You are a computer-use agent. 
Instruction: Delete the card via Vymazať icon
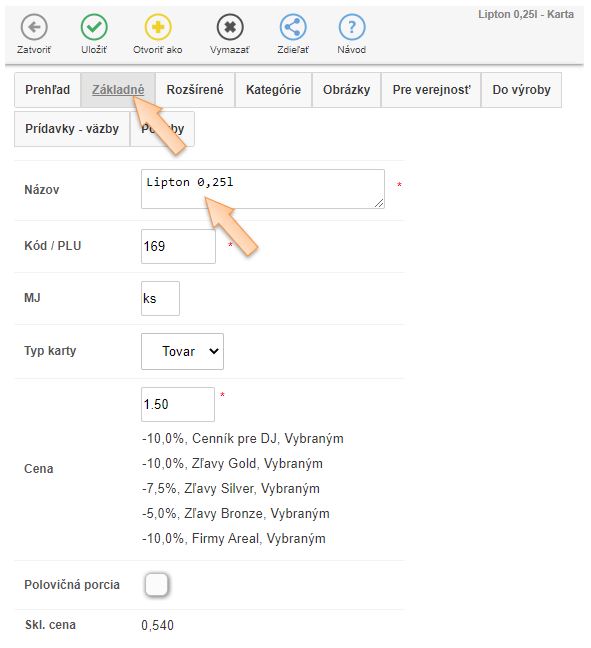point(230,27)
